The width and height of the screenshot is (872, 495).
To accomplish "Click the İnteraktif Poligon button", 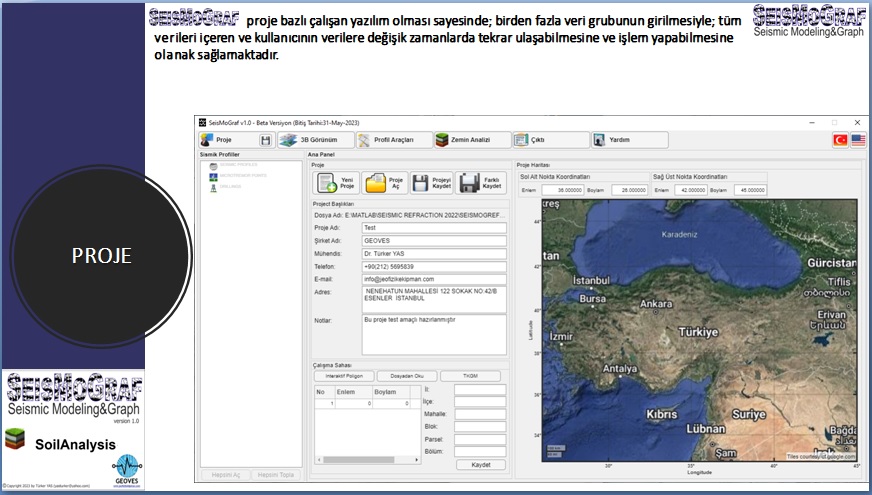I will 344,377.
